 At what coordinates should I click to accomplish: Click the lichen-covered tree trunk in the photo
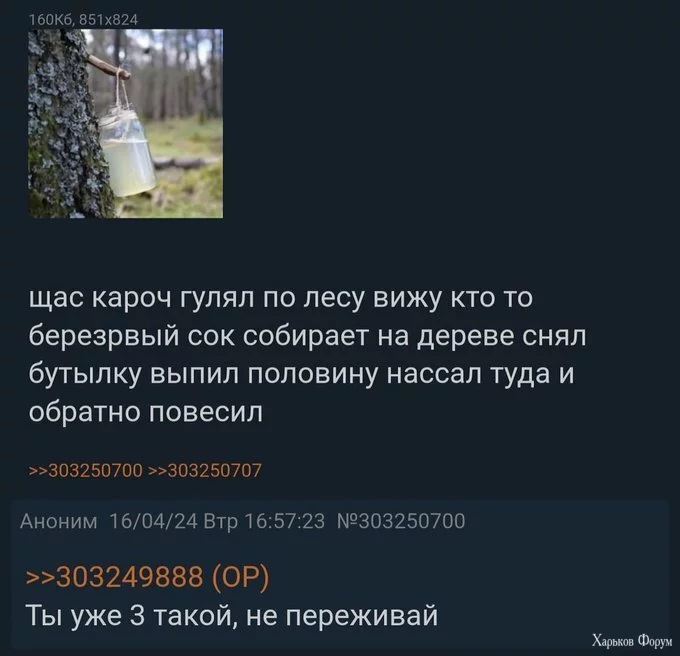[x=63, y=130]
